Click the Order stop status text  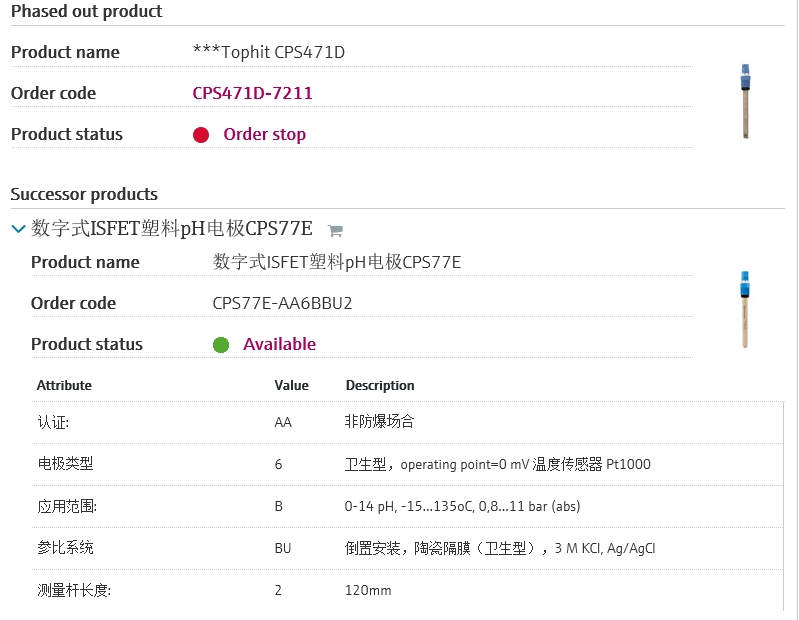tap(264, 134)
